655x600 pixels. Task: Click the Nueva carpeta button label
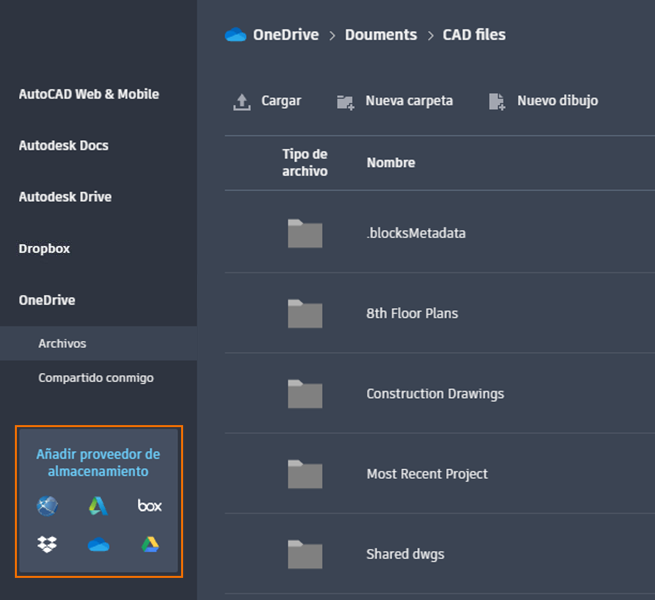coord(409,101)
